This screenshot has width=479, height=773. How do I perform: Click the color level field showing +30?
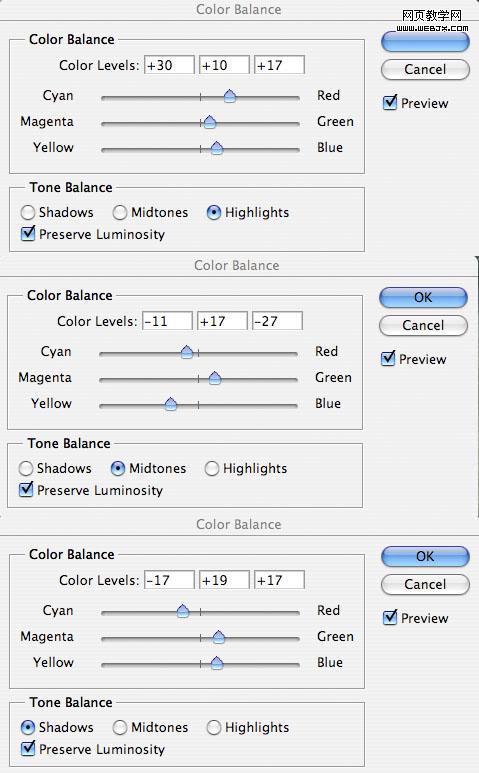[x=169, y=65]
